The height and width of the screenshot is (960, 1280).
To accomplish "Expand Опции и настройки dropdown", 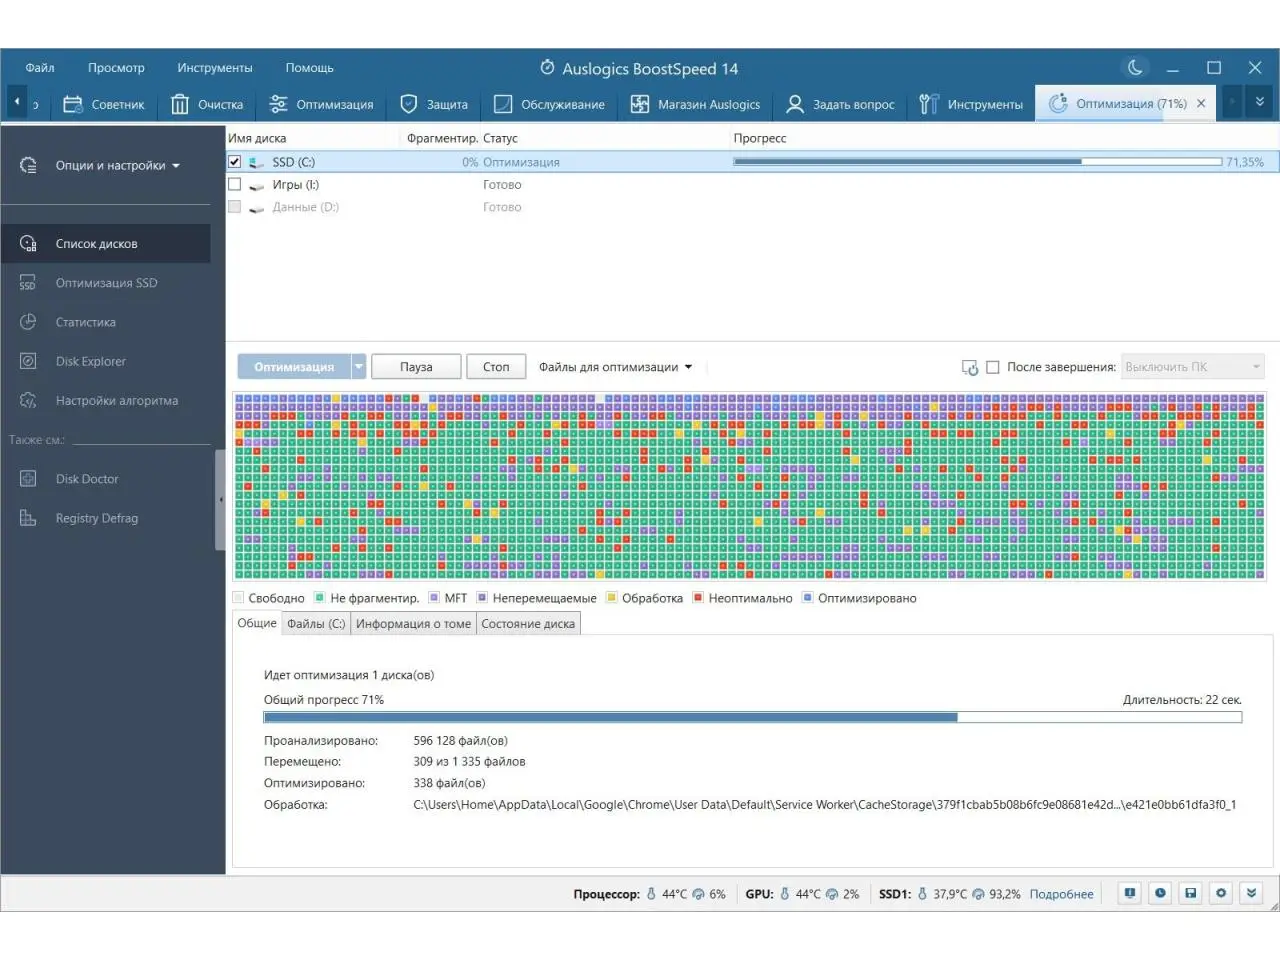I will pos(116,165).
